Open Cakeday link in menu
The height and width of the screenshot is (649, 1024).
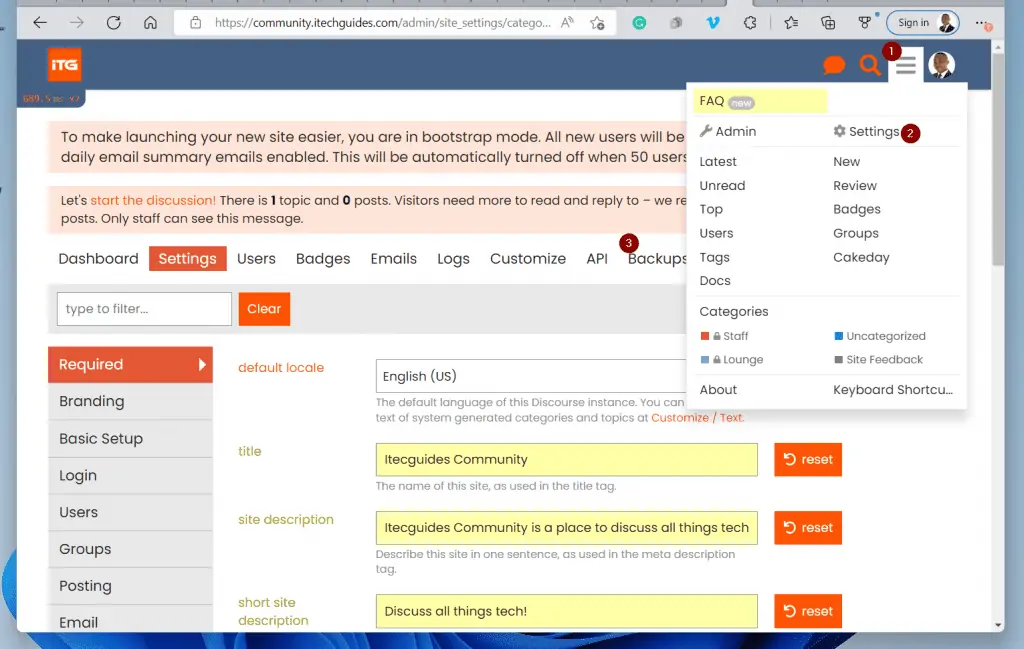click(x=861, y=257)
